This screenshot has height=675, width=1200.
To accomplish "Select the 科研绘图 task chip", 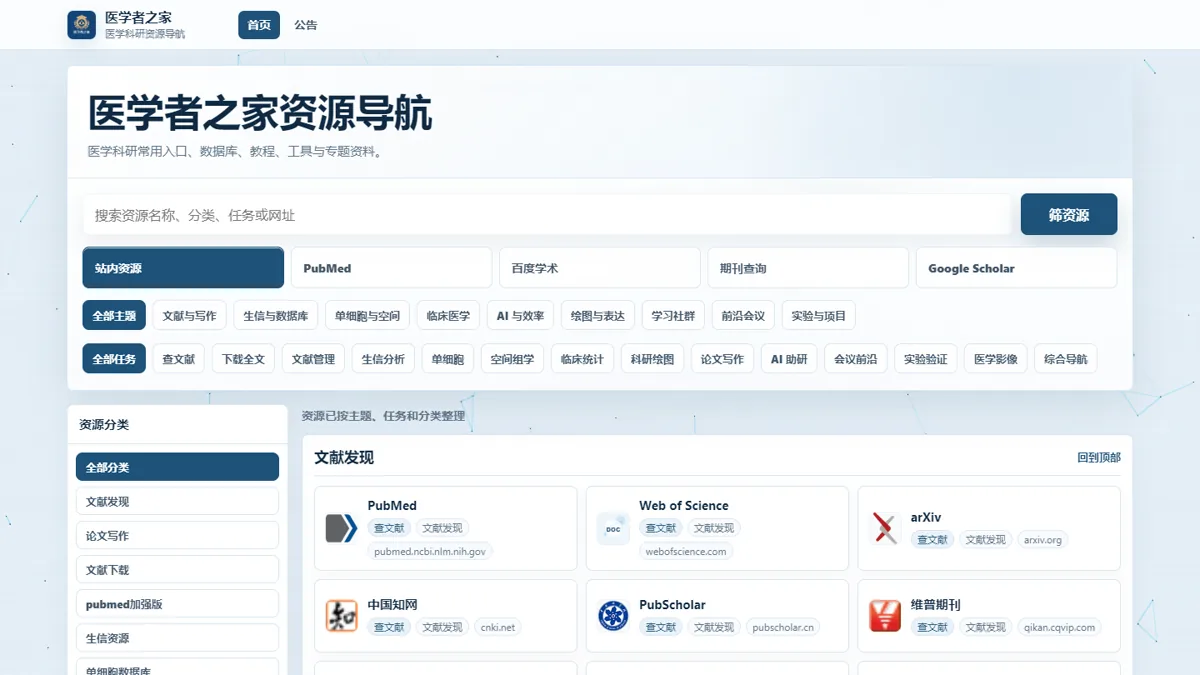I will coord(653,359).
